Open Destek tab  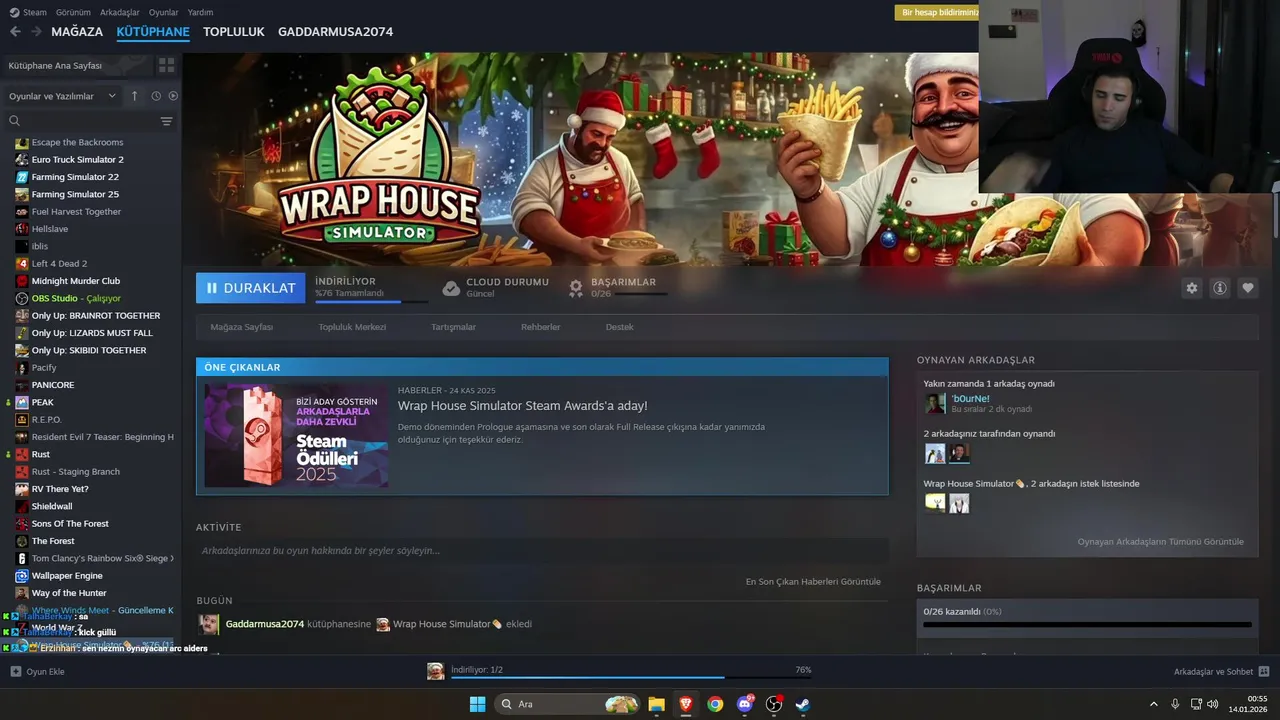619,327
